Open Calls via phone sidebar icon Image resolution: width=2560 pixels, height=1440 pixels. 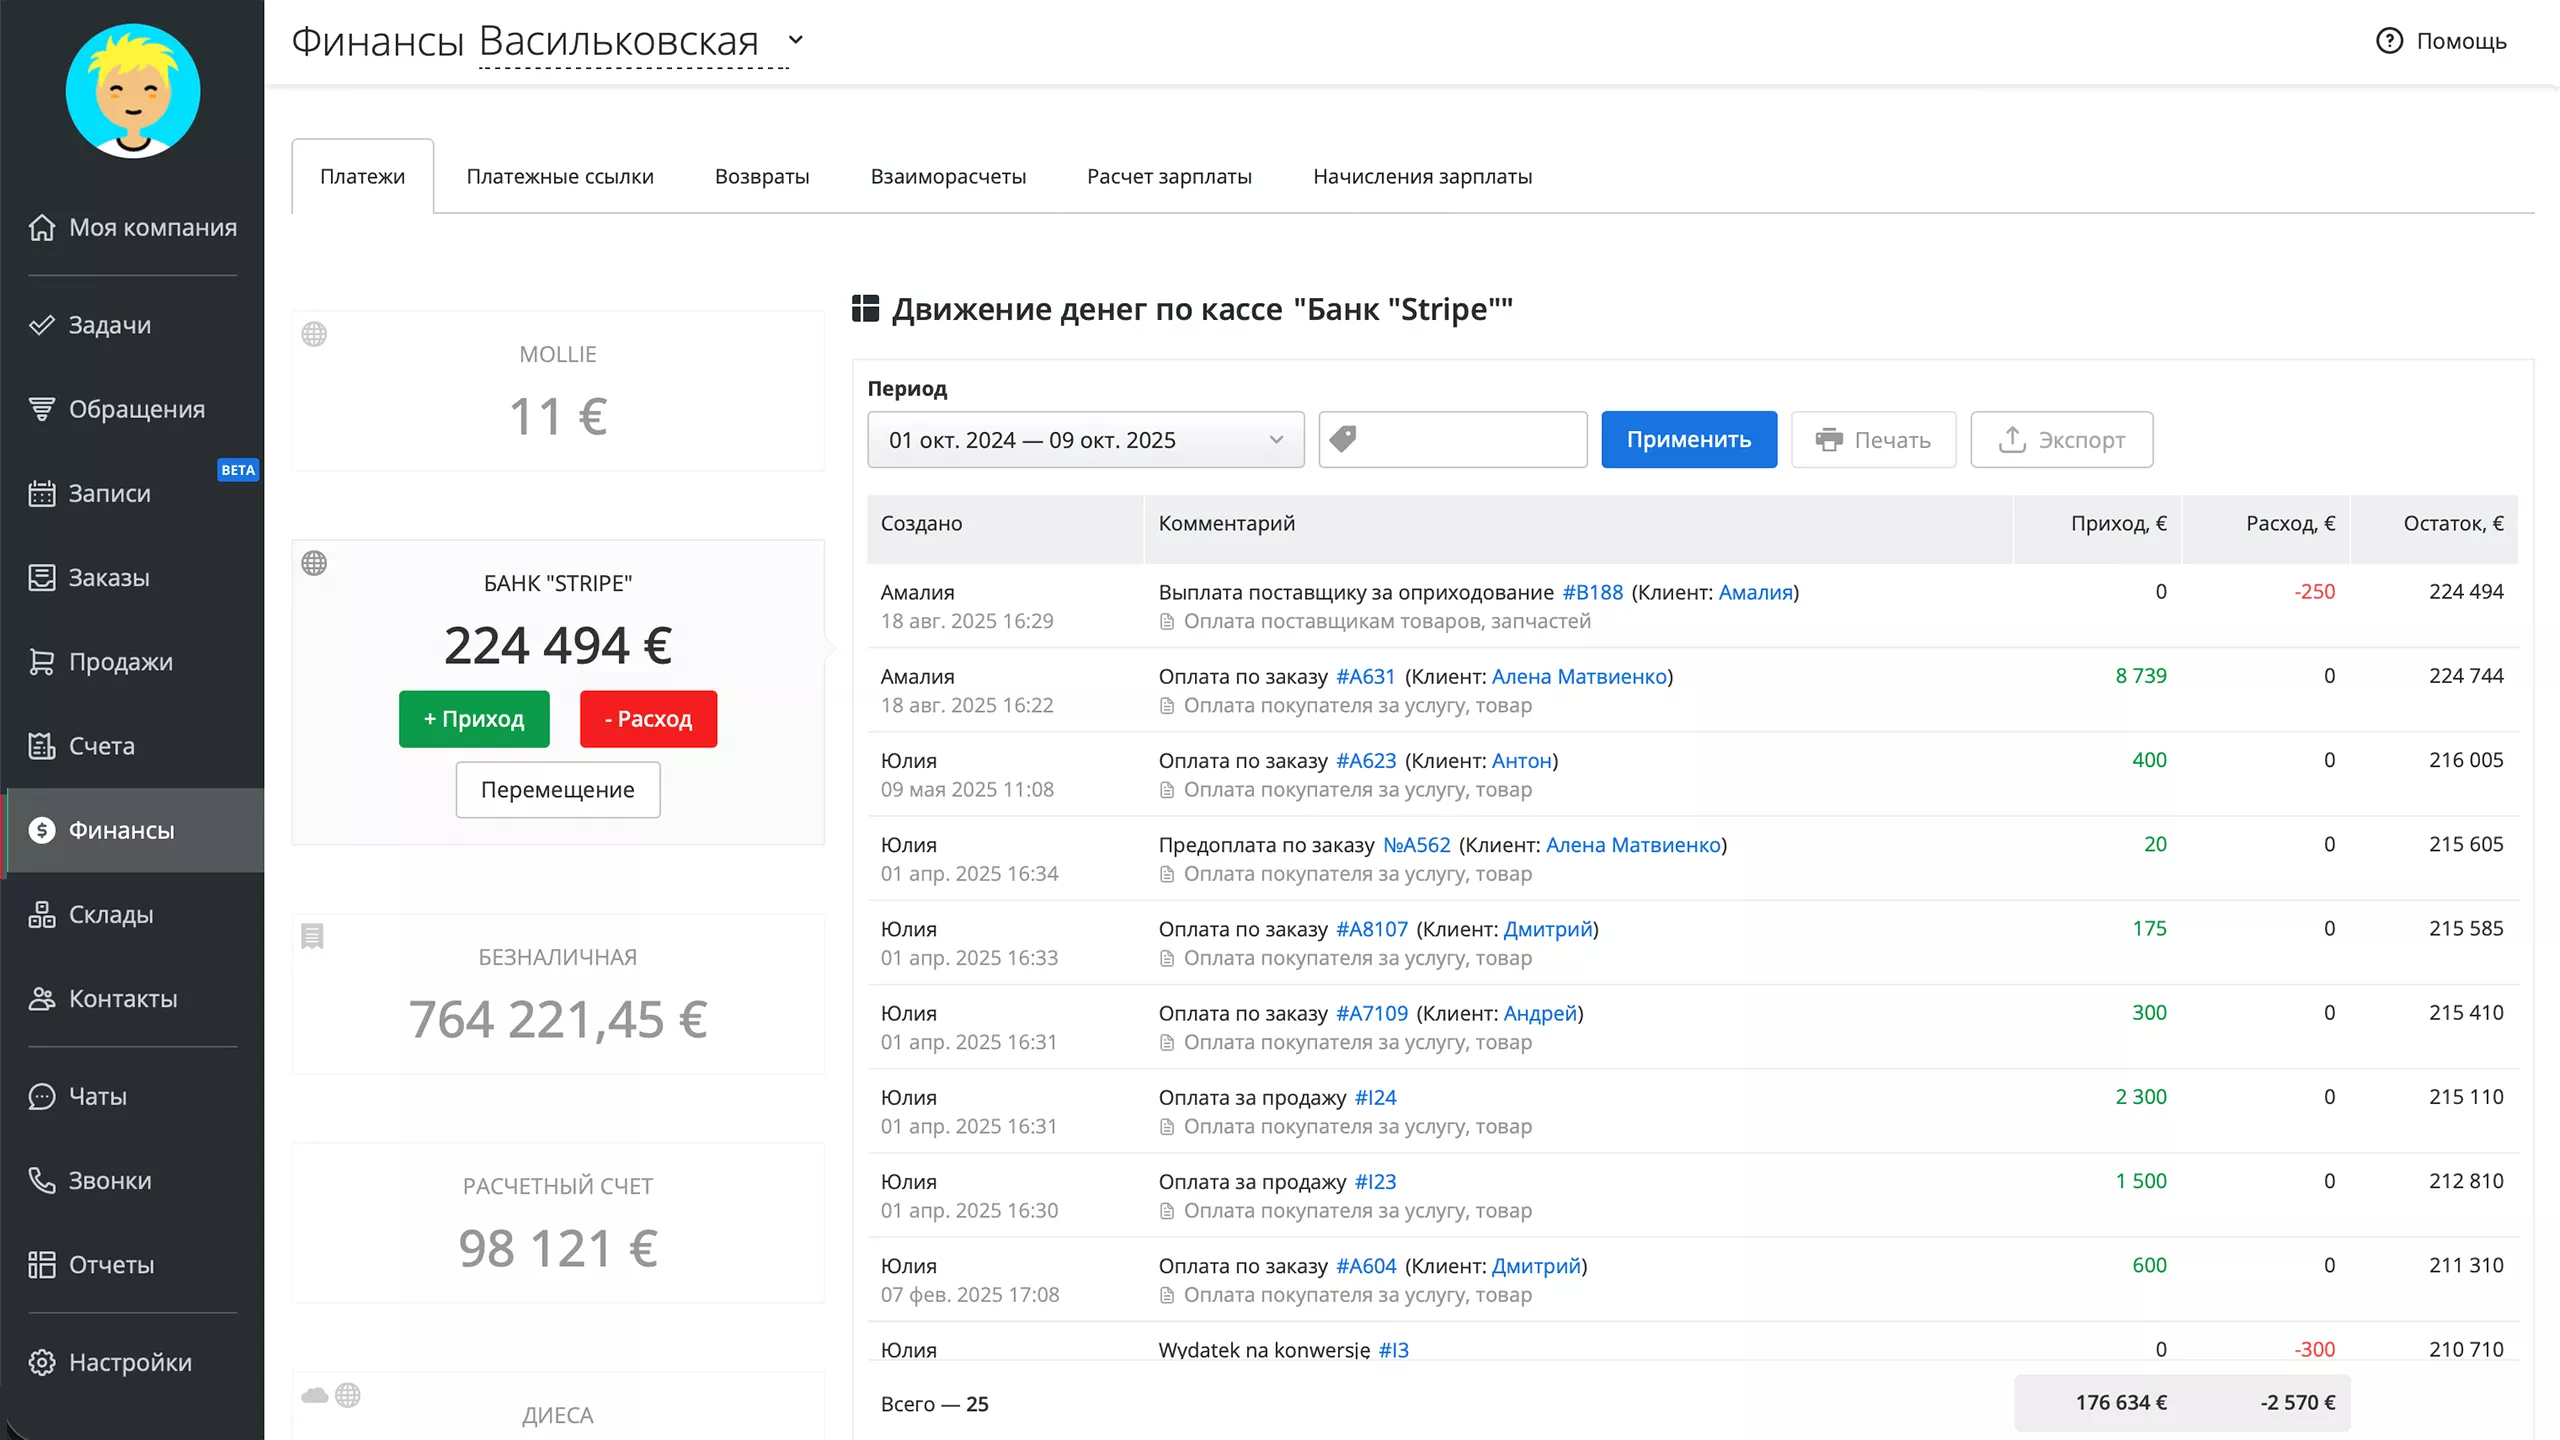[41, 1180]
